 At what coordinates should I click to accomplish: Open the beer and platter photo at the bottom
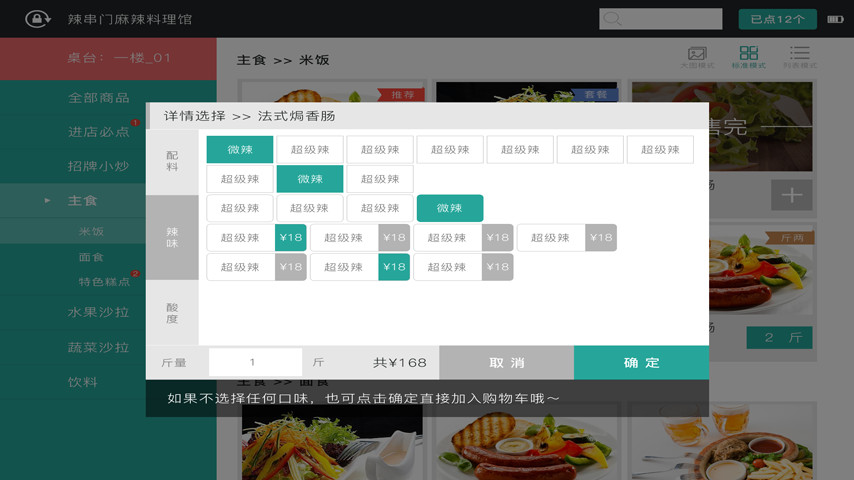click(x=722, y=442)
